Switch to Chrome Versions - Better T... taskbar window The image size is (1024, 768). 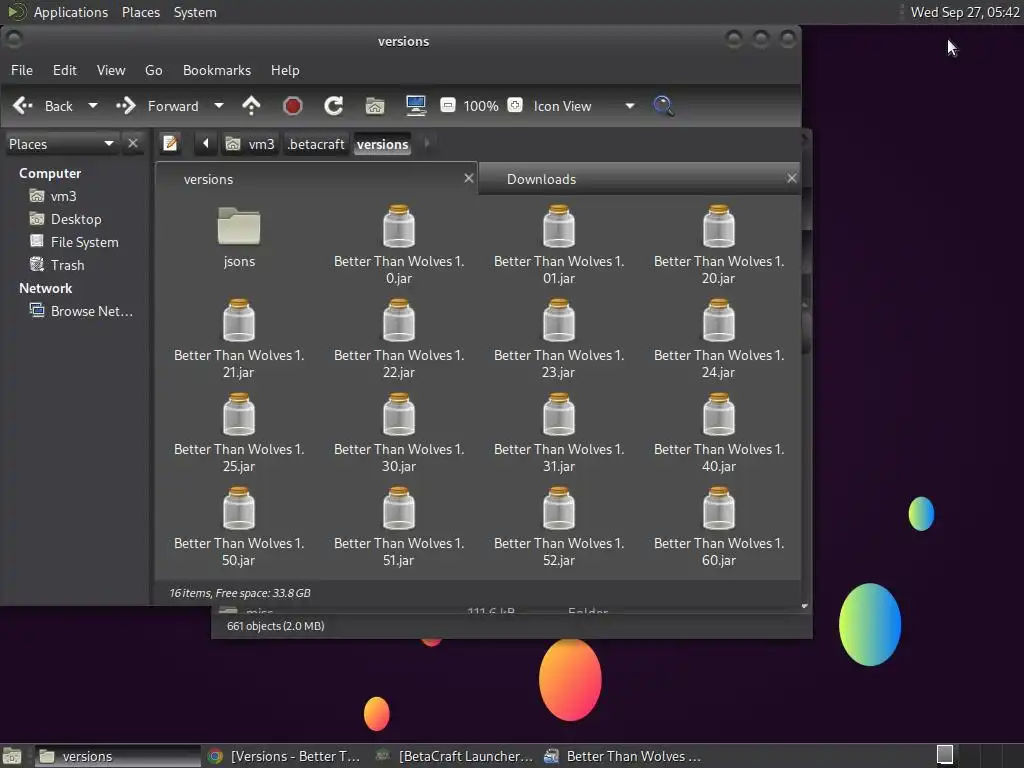(x=285, y=756)
